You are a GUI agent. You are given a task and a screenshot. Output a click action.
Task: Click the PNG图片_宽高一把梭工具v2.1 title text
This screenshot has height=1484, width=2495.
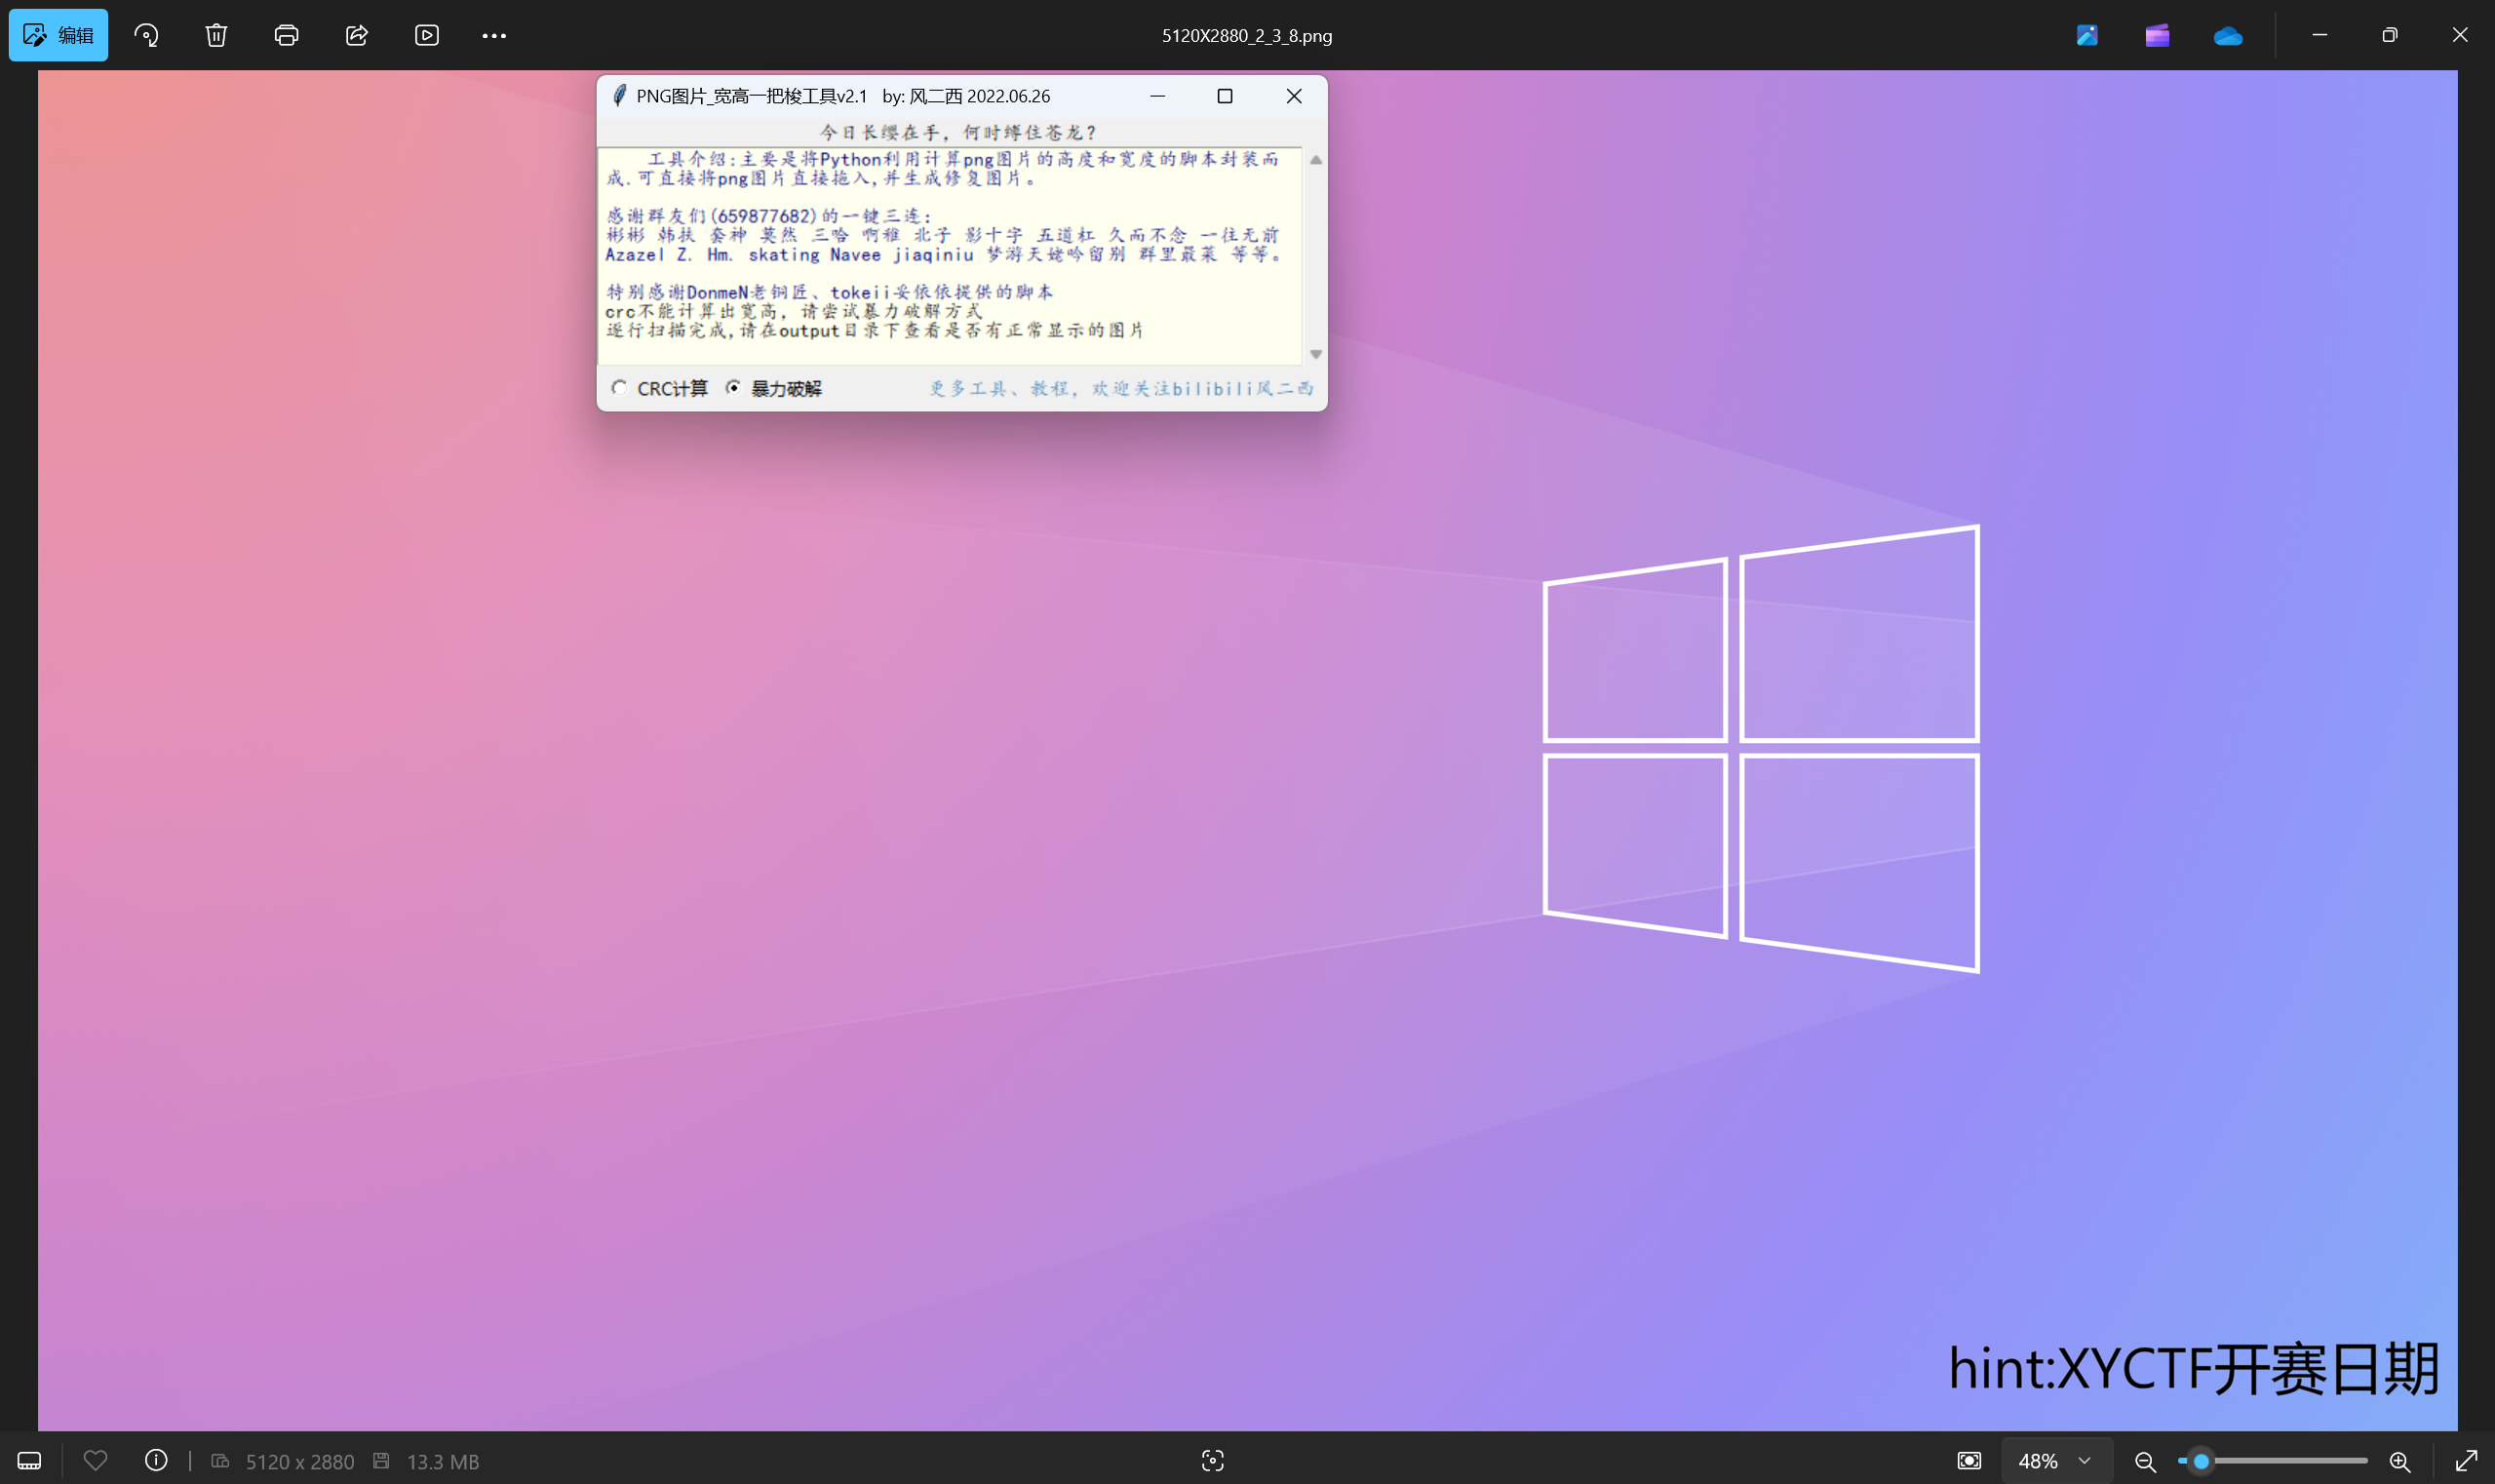click(x=752, y=96)
